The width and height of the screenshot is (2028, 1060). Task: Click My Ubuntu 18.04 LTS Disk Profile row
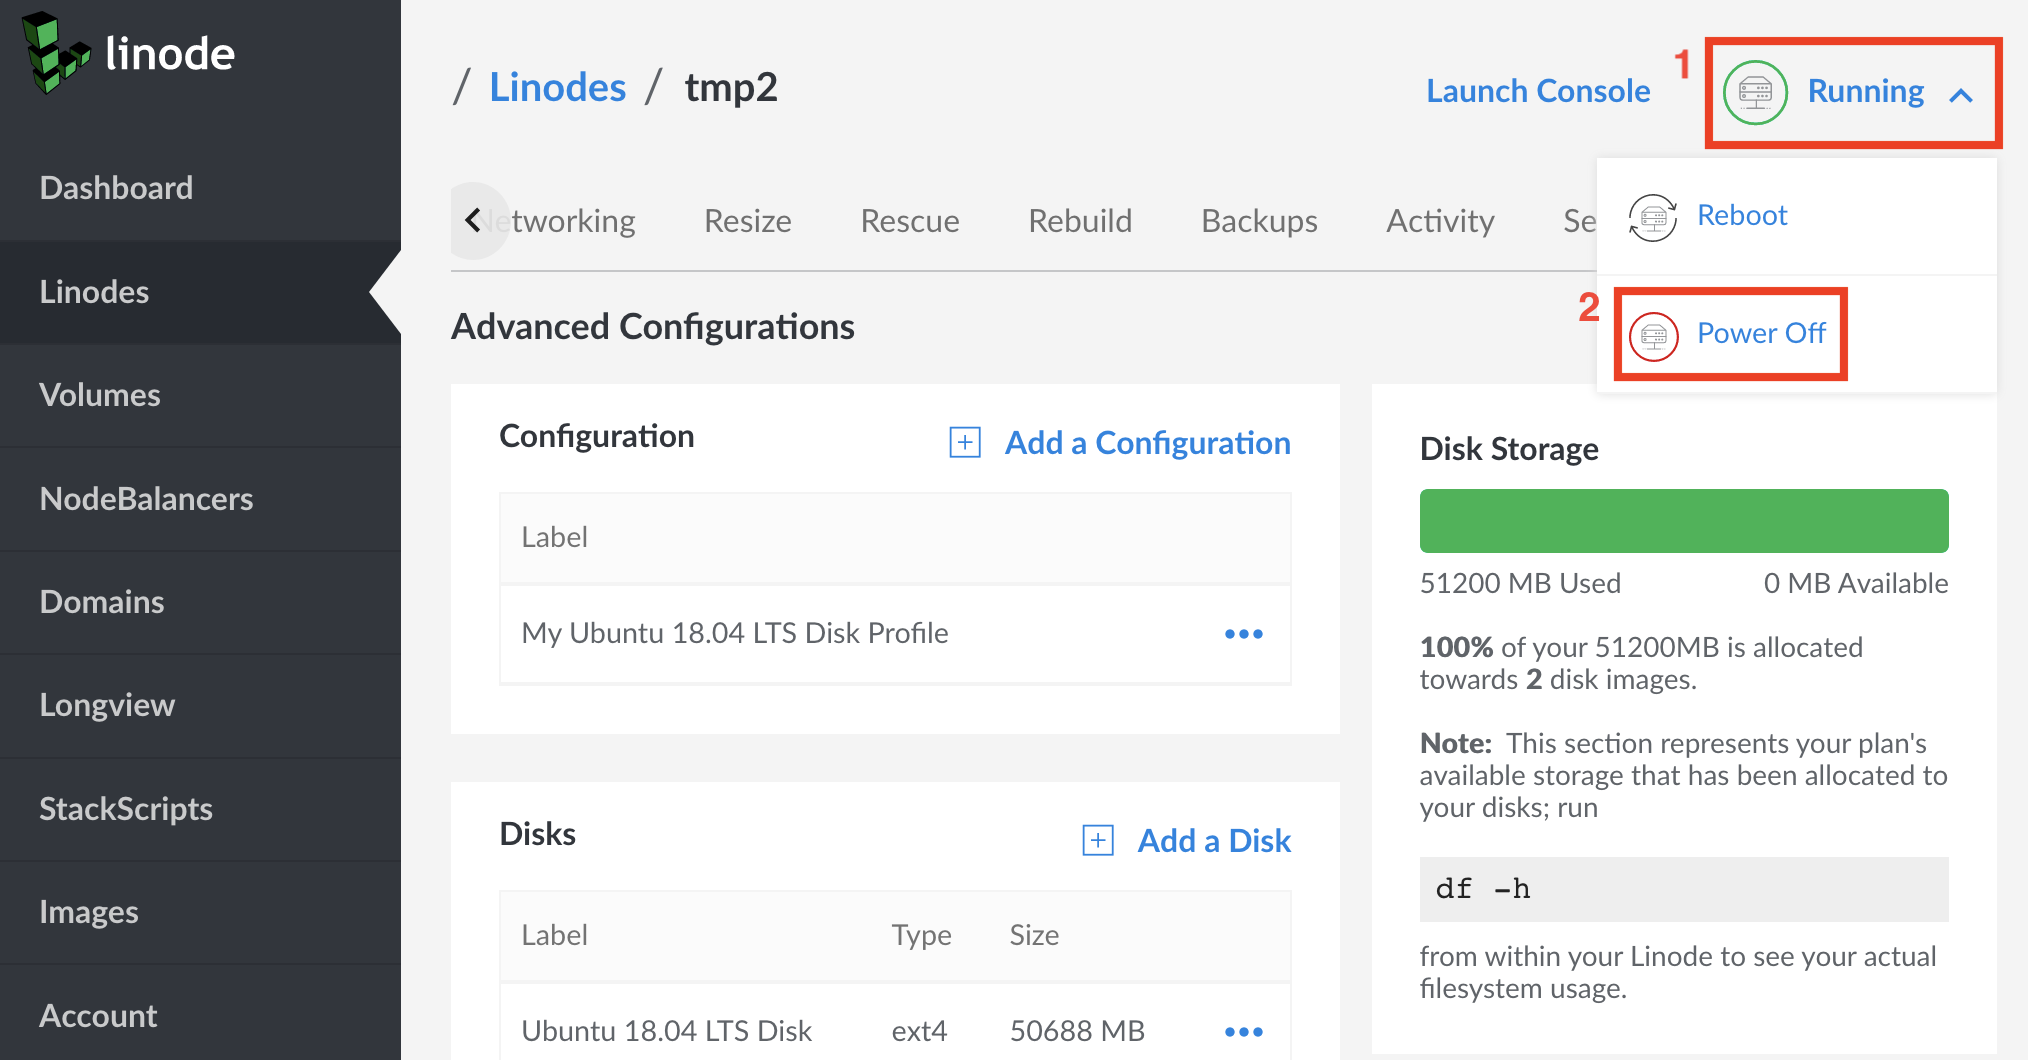[895, 634]
